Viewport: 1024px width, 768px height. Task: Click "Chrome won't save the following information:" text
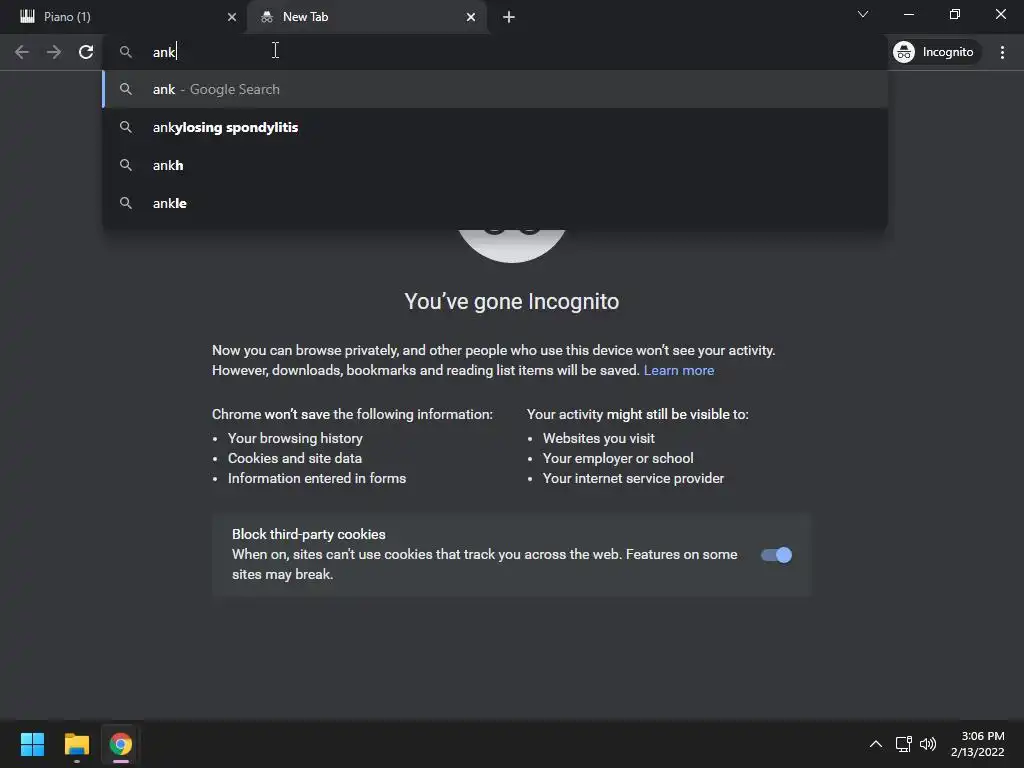coord(352,415)
